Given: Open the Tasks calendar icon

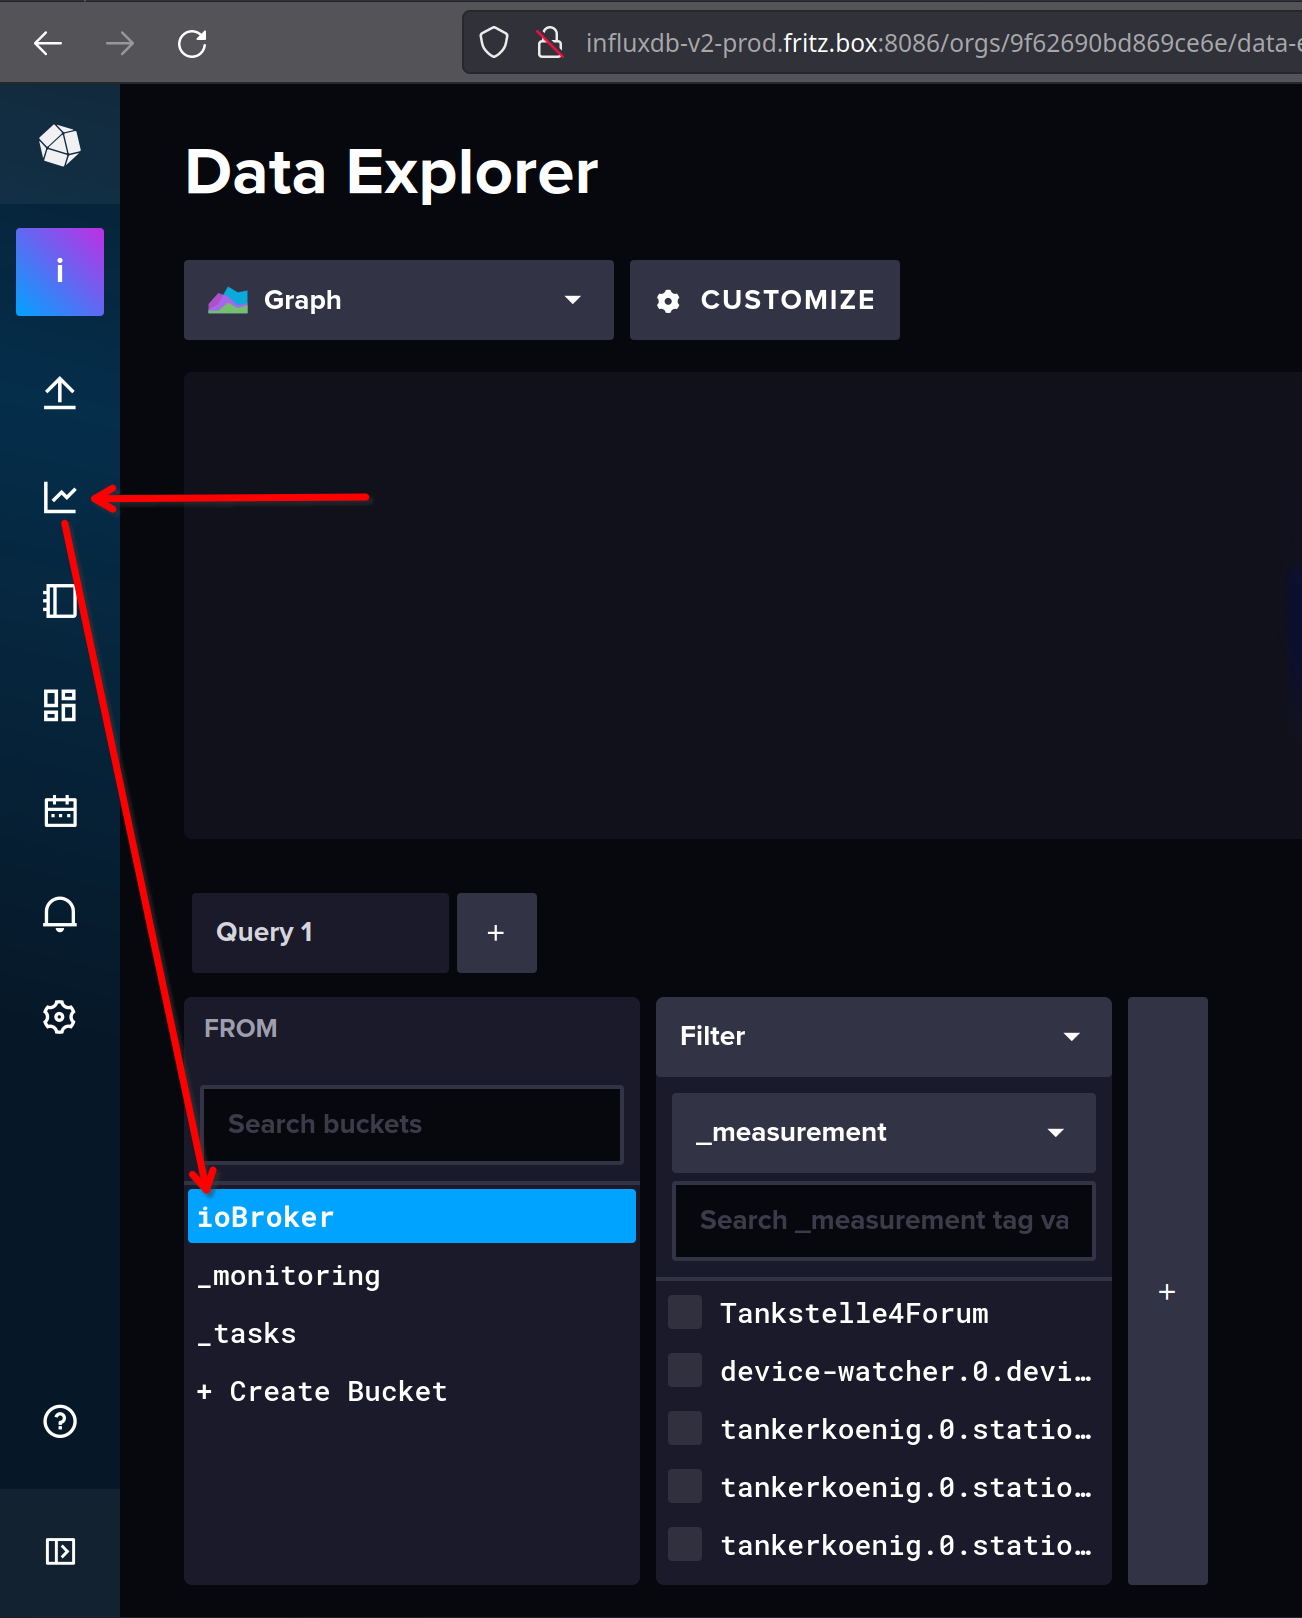Looking at the screenshot, I should (60, 810).
